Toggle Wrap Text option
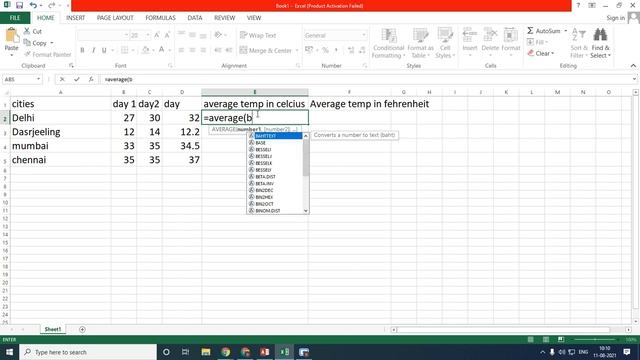640x360 pixels. [x=258, y=36]
